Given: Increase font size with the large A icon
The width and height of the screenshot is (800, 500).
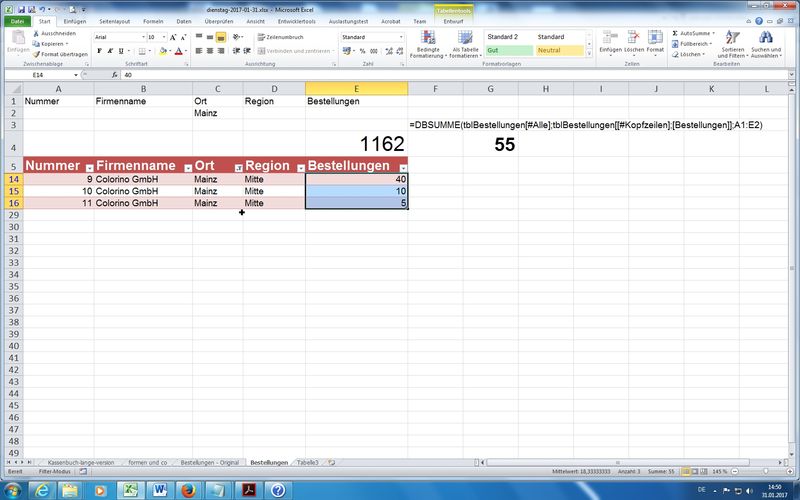Looking at the screenshot, I should (x=173, y=37).
